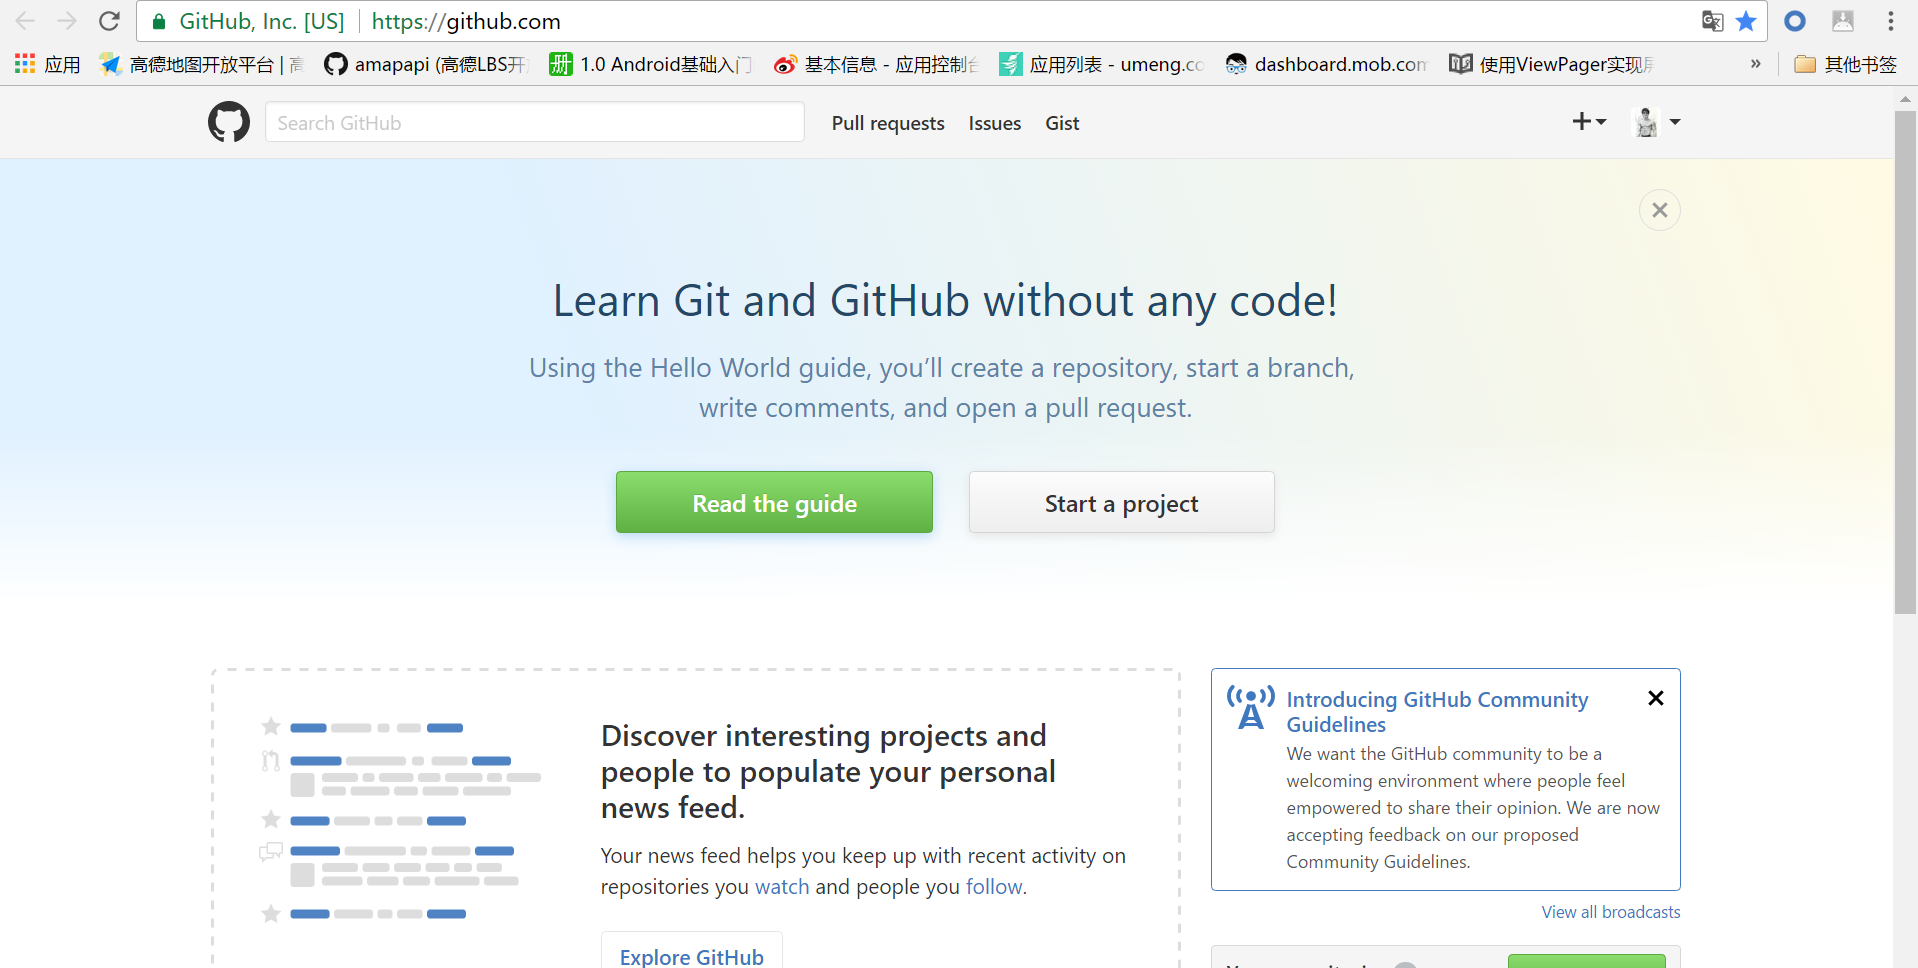Open the 其他书签 folder
Viewport: 1918px width, 968px height.
pos(1845,64)
